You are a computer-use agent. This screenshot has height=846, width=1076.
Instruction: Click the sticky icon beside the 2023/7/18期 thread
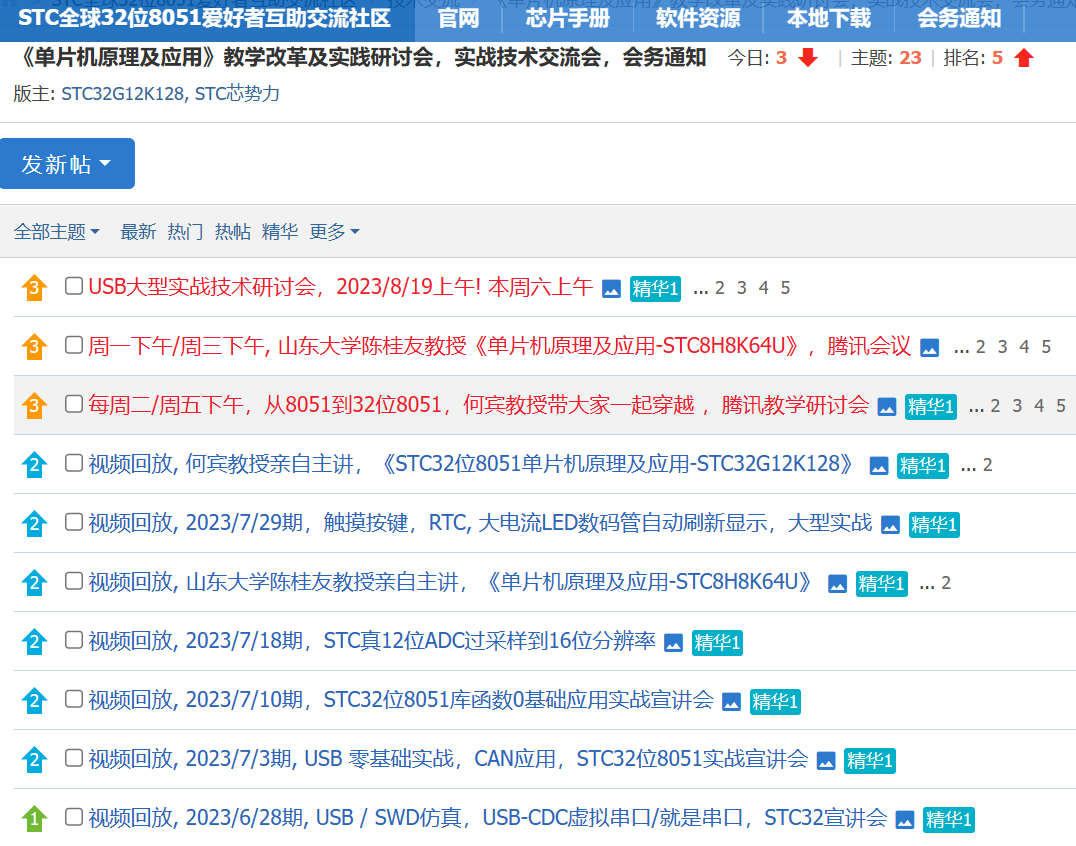34,642
